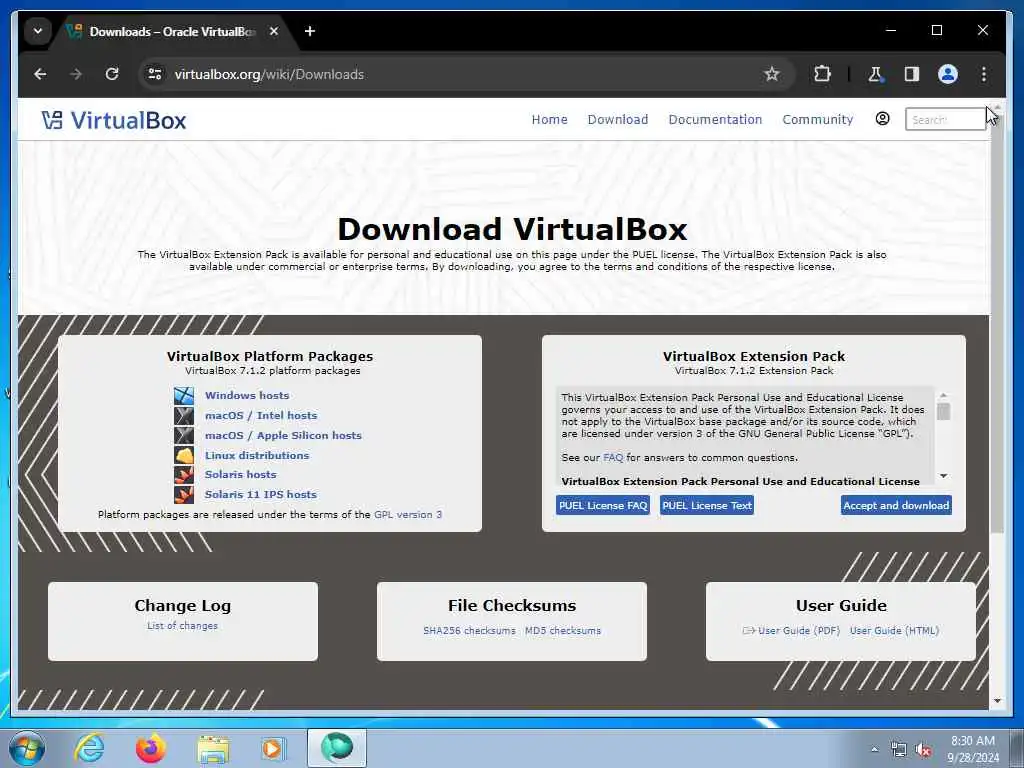1024x768 pixels.
Task: Open the Solaris 11 IPS hosts link
Action: (261, 494)
